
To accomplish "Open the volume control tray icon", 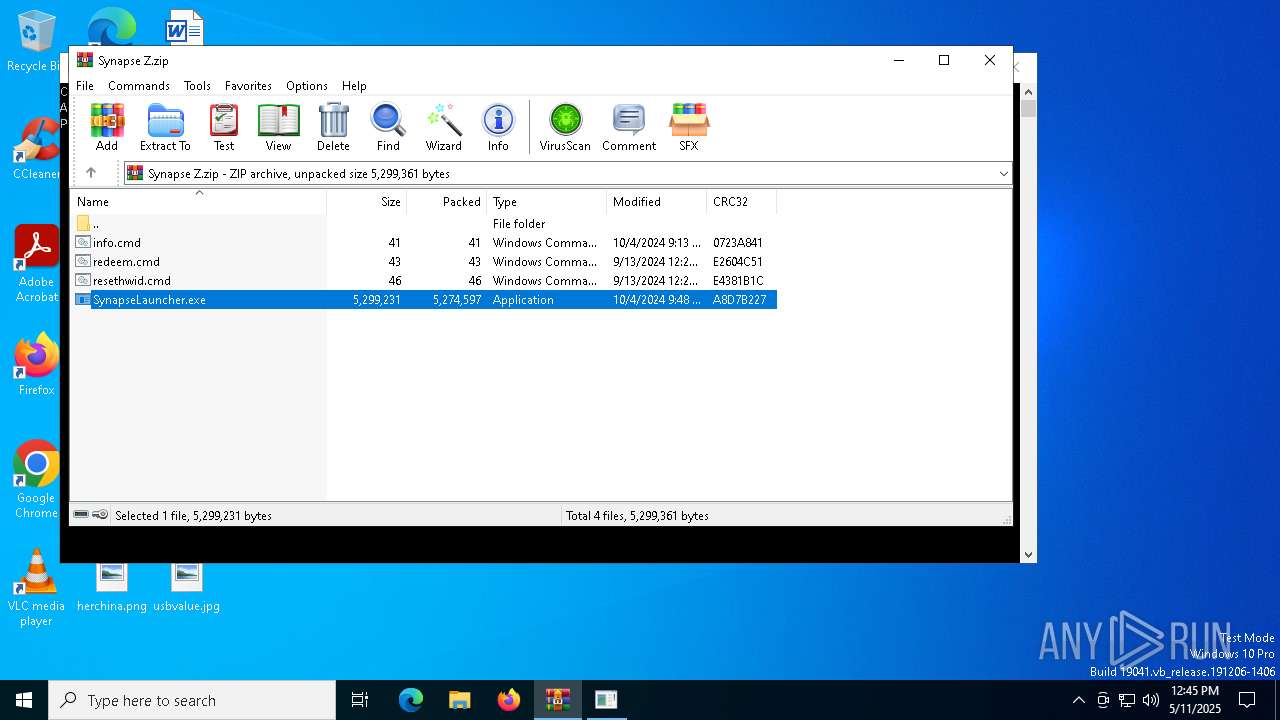I will tap(1151, 700).
